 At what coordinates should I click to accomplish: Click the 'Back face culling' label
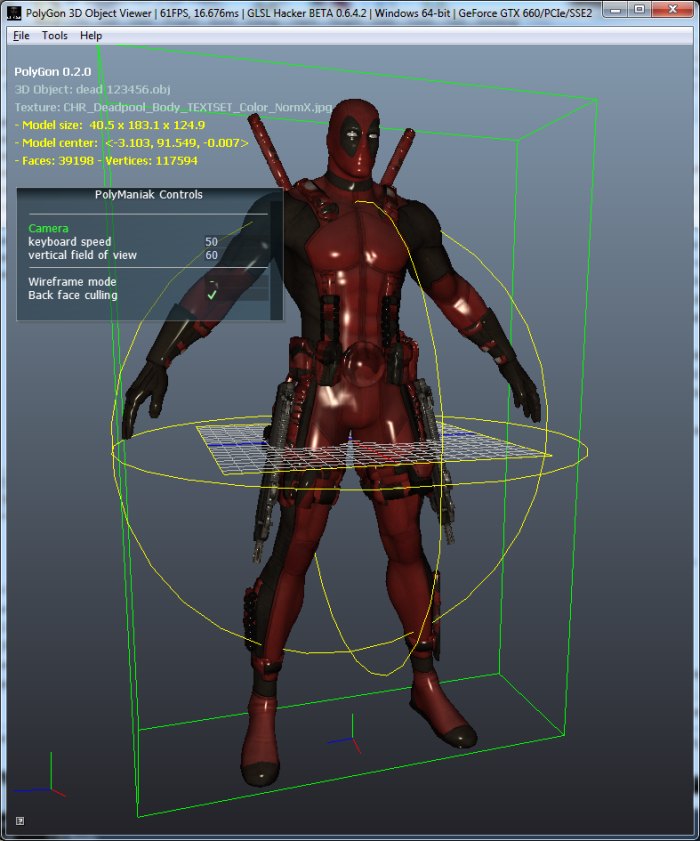click(73, 295)
